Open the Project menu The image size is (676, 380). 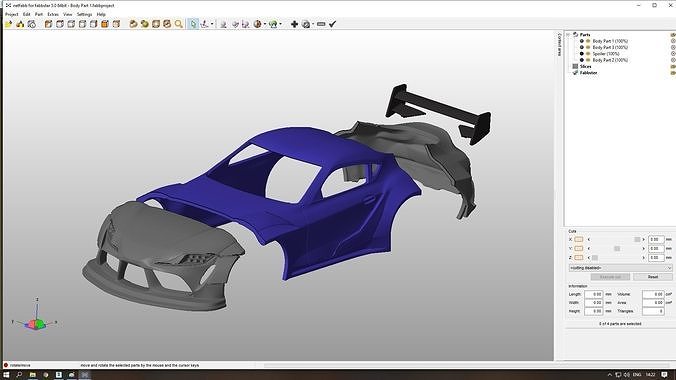point(11,14)
